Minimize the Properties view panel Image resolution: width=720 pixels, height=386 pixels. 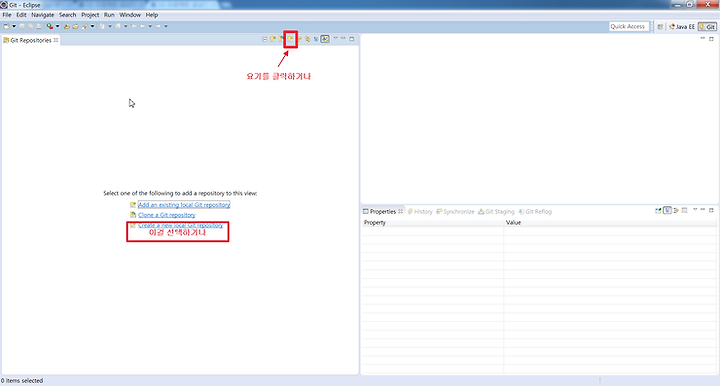coord(703,209)
